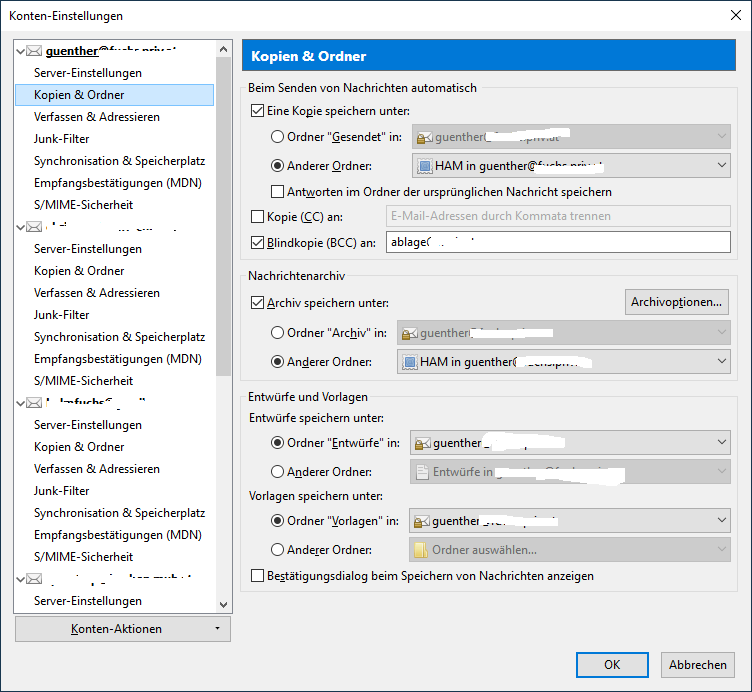Select S/MIME-Sicherheit under the first account
752x692 pixels.
pos(83,205)
